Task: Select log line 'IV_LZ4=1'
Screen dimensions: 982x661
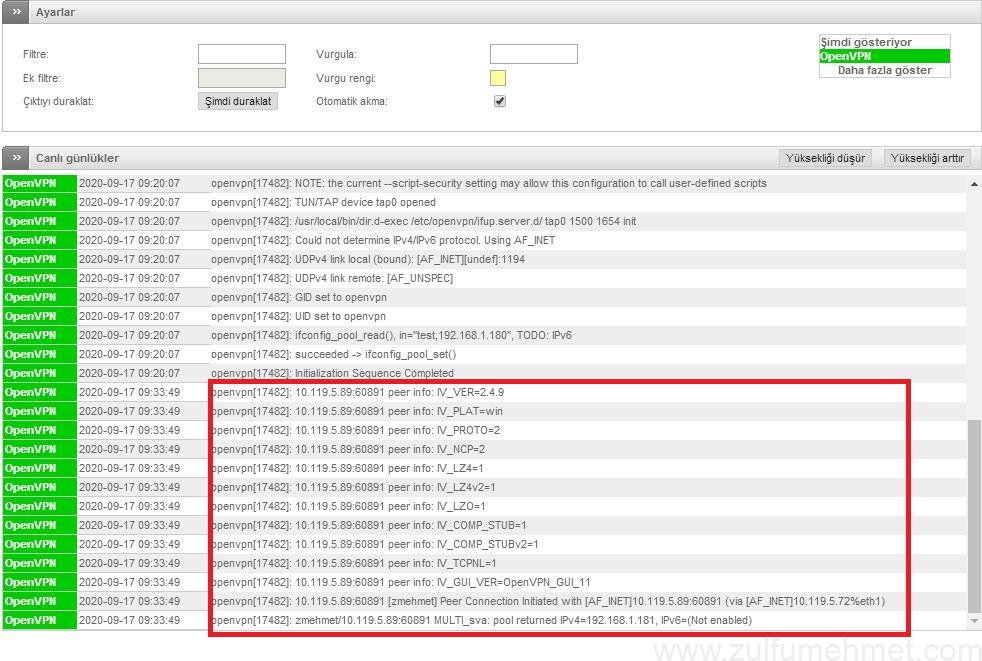Action: coord(483,469)
